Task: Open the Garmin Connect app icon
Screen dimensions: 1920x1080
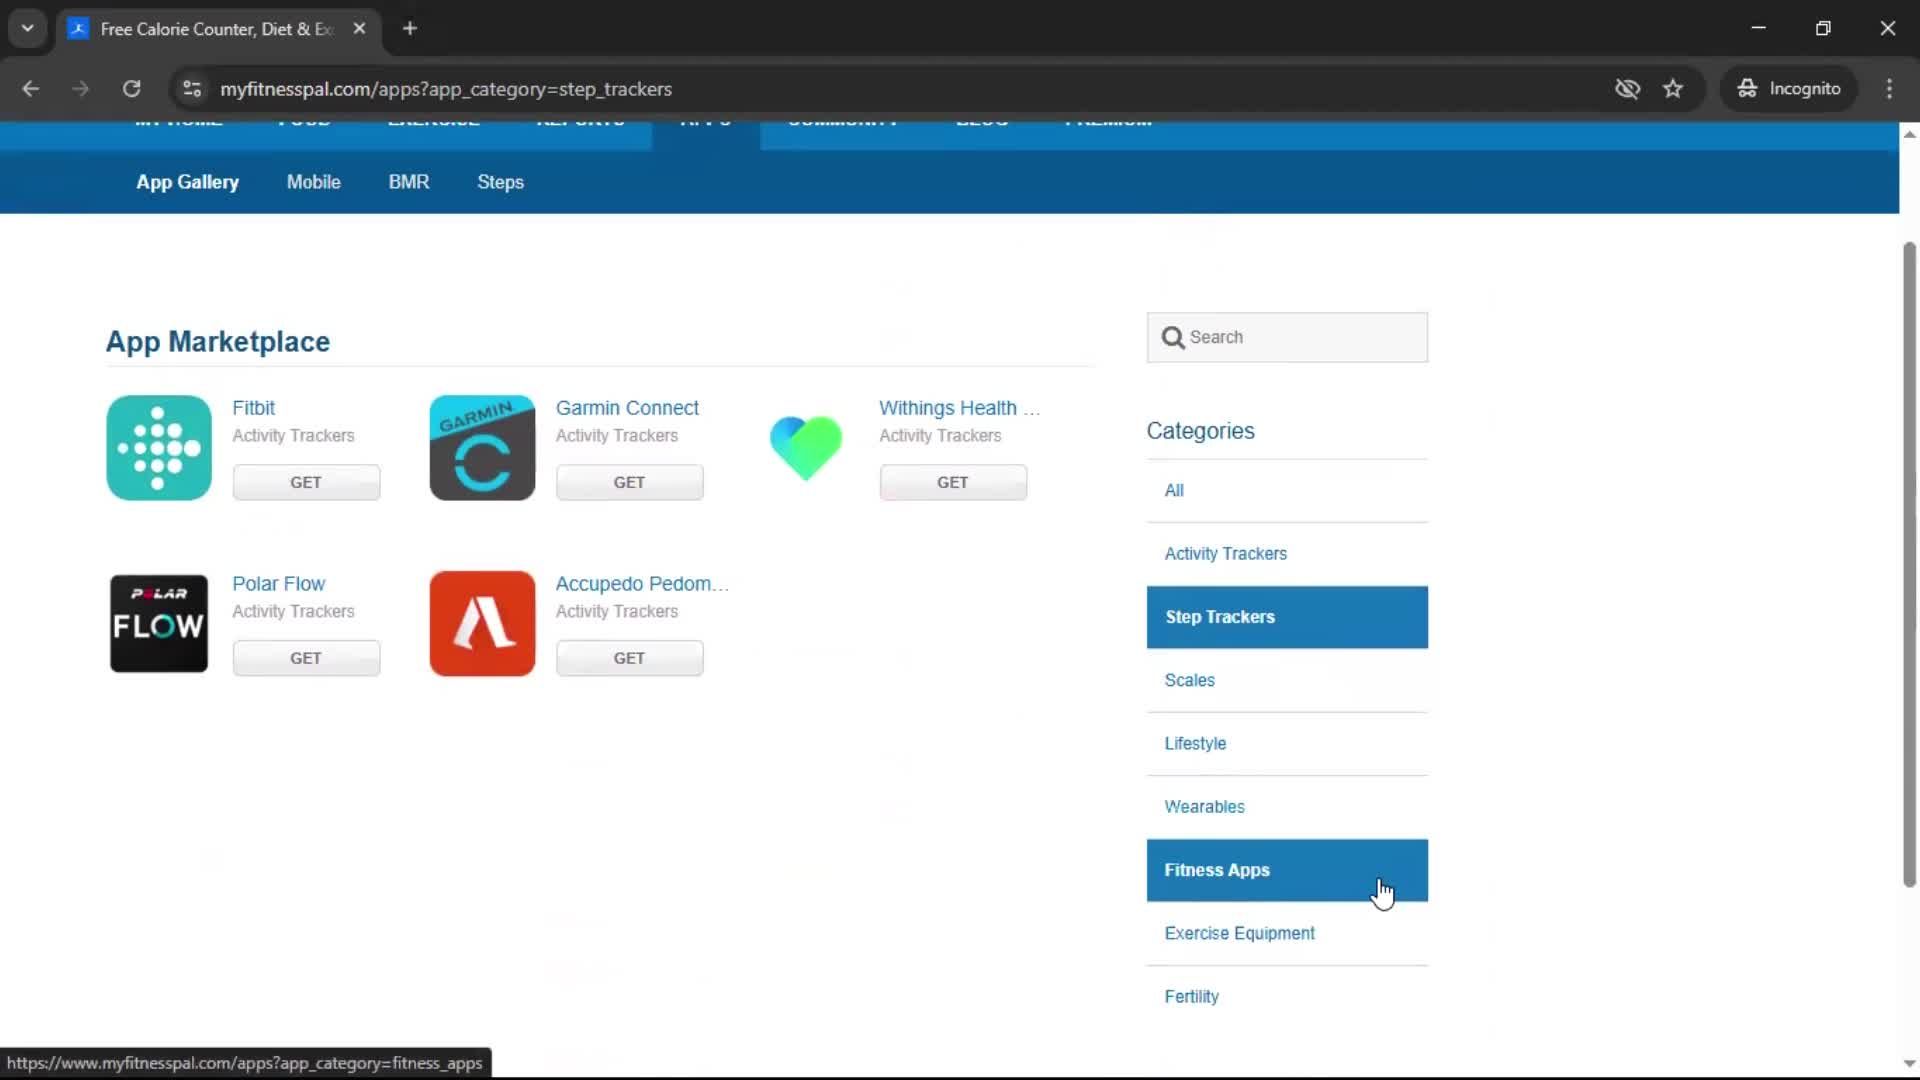Action: click(x=482, y=448)
